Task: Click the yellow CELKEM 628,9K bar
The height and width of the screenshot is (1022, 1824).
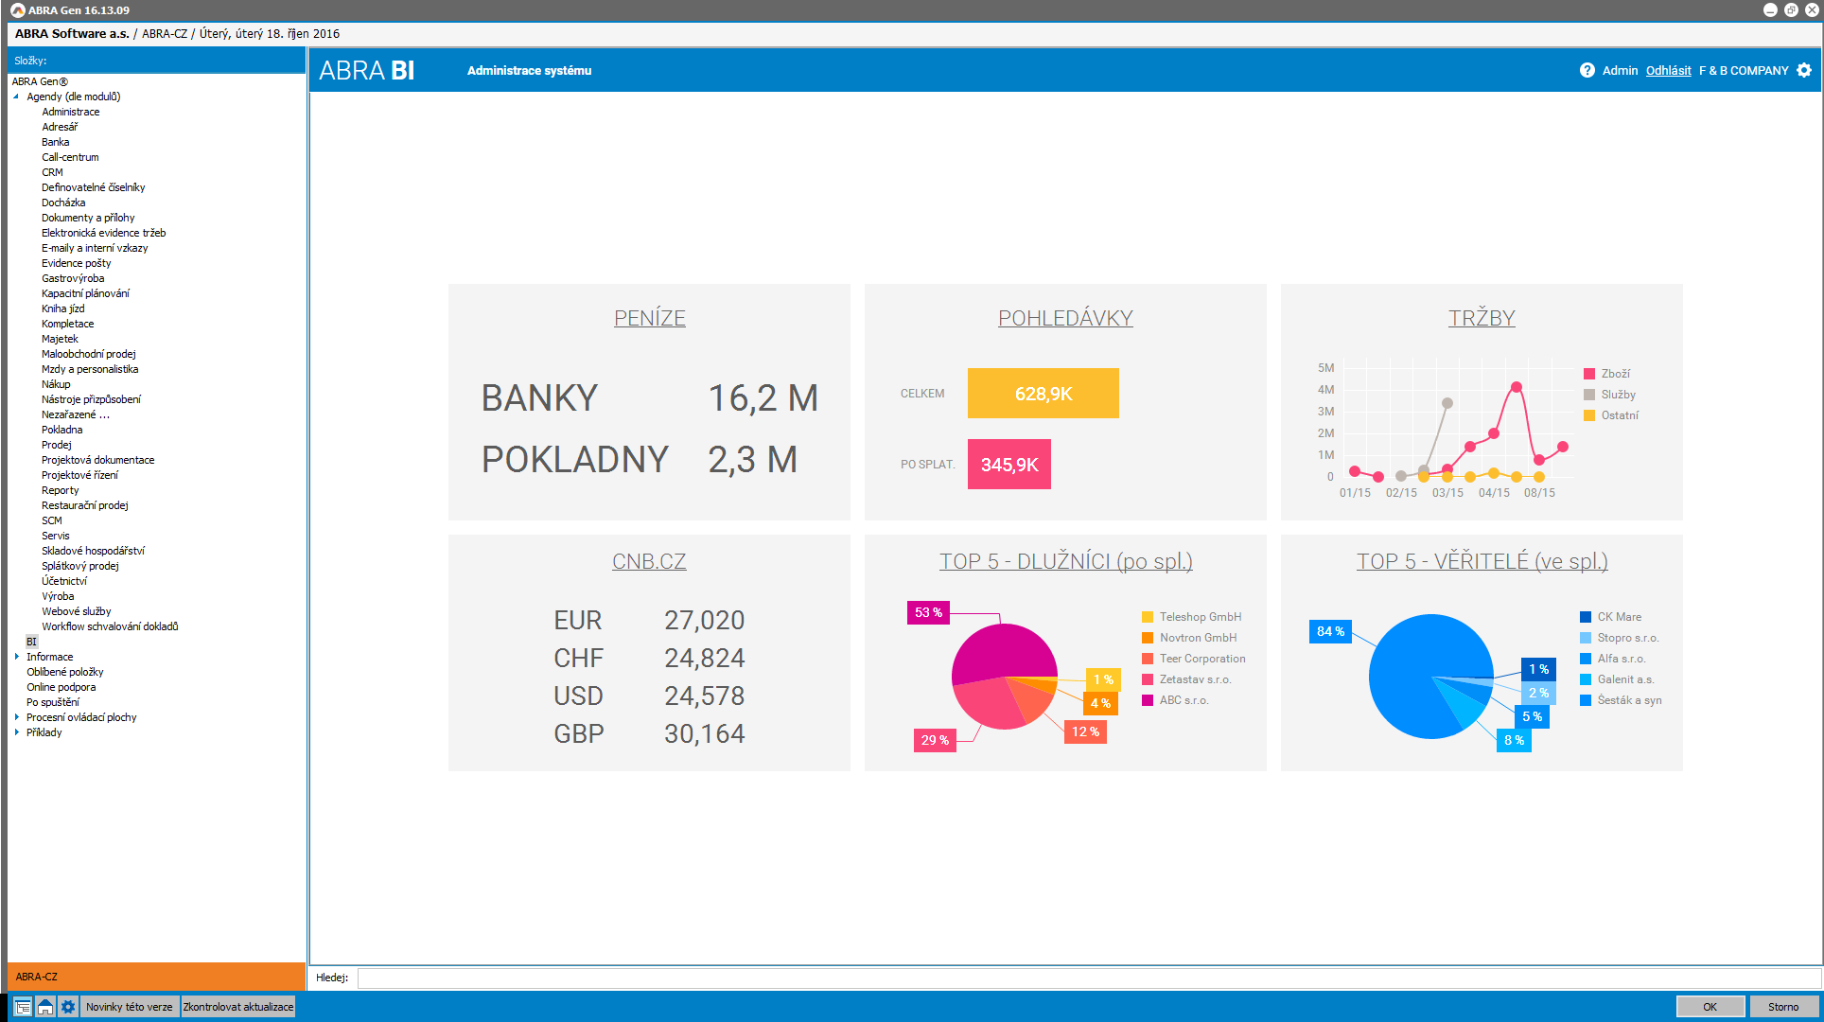Action: [x=1043, y=393]
